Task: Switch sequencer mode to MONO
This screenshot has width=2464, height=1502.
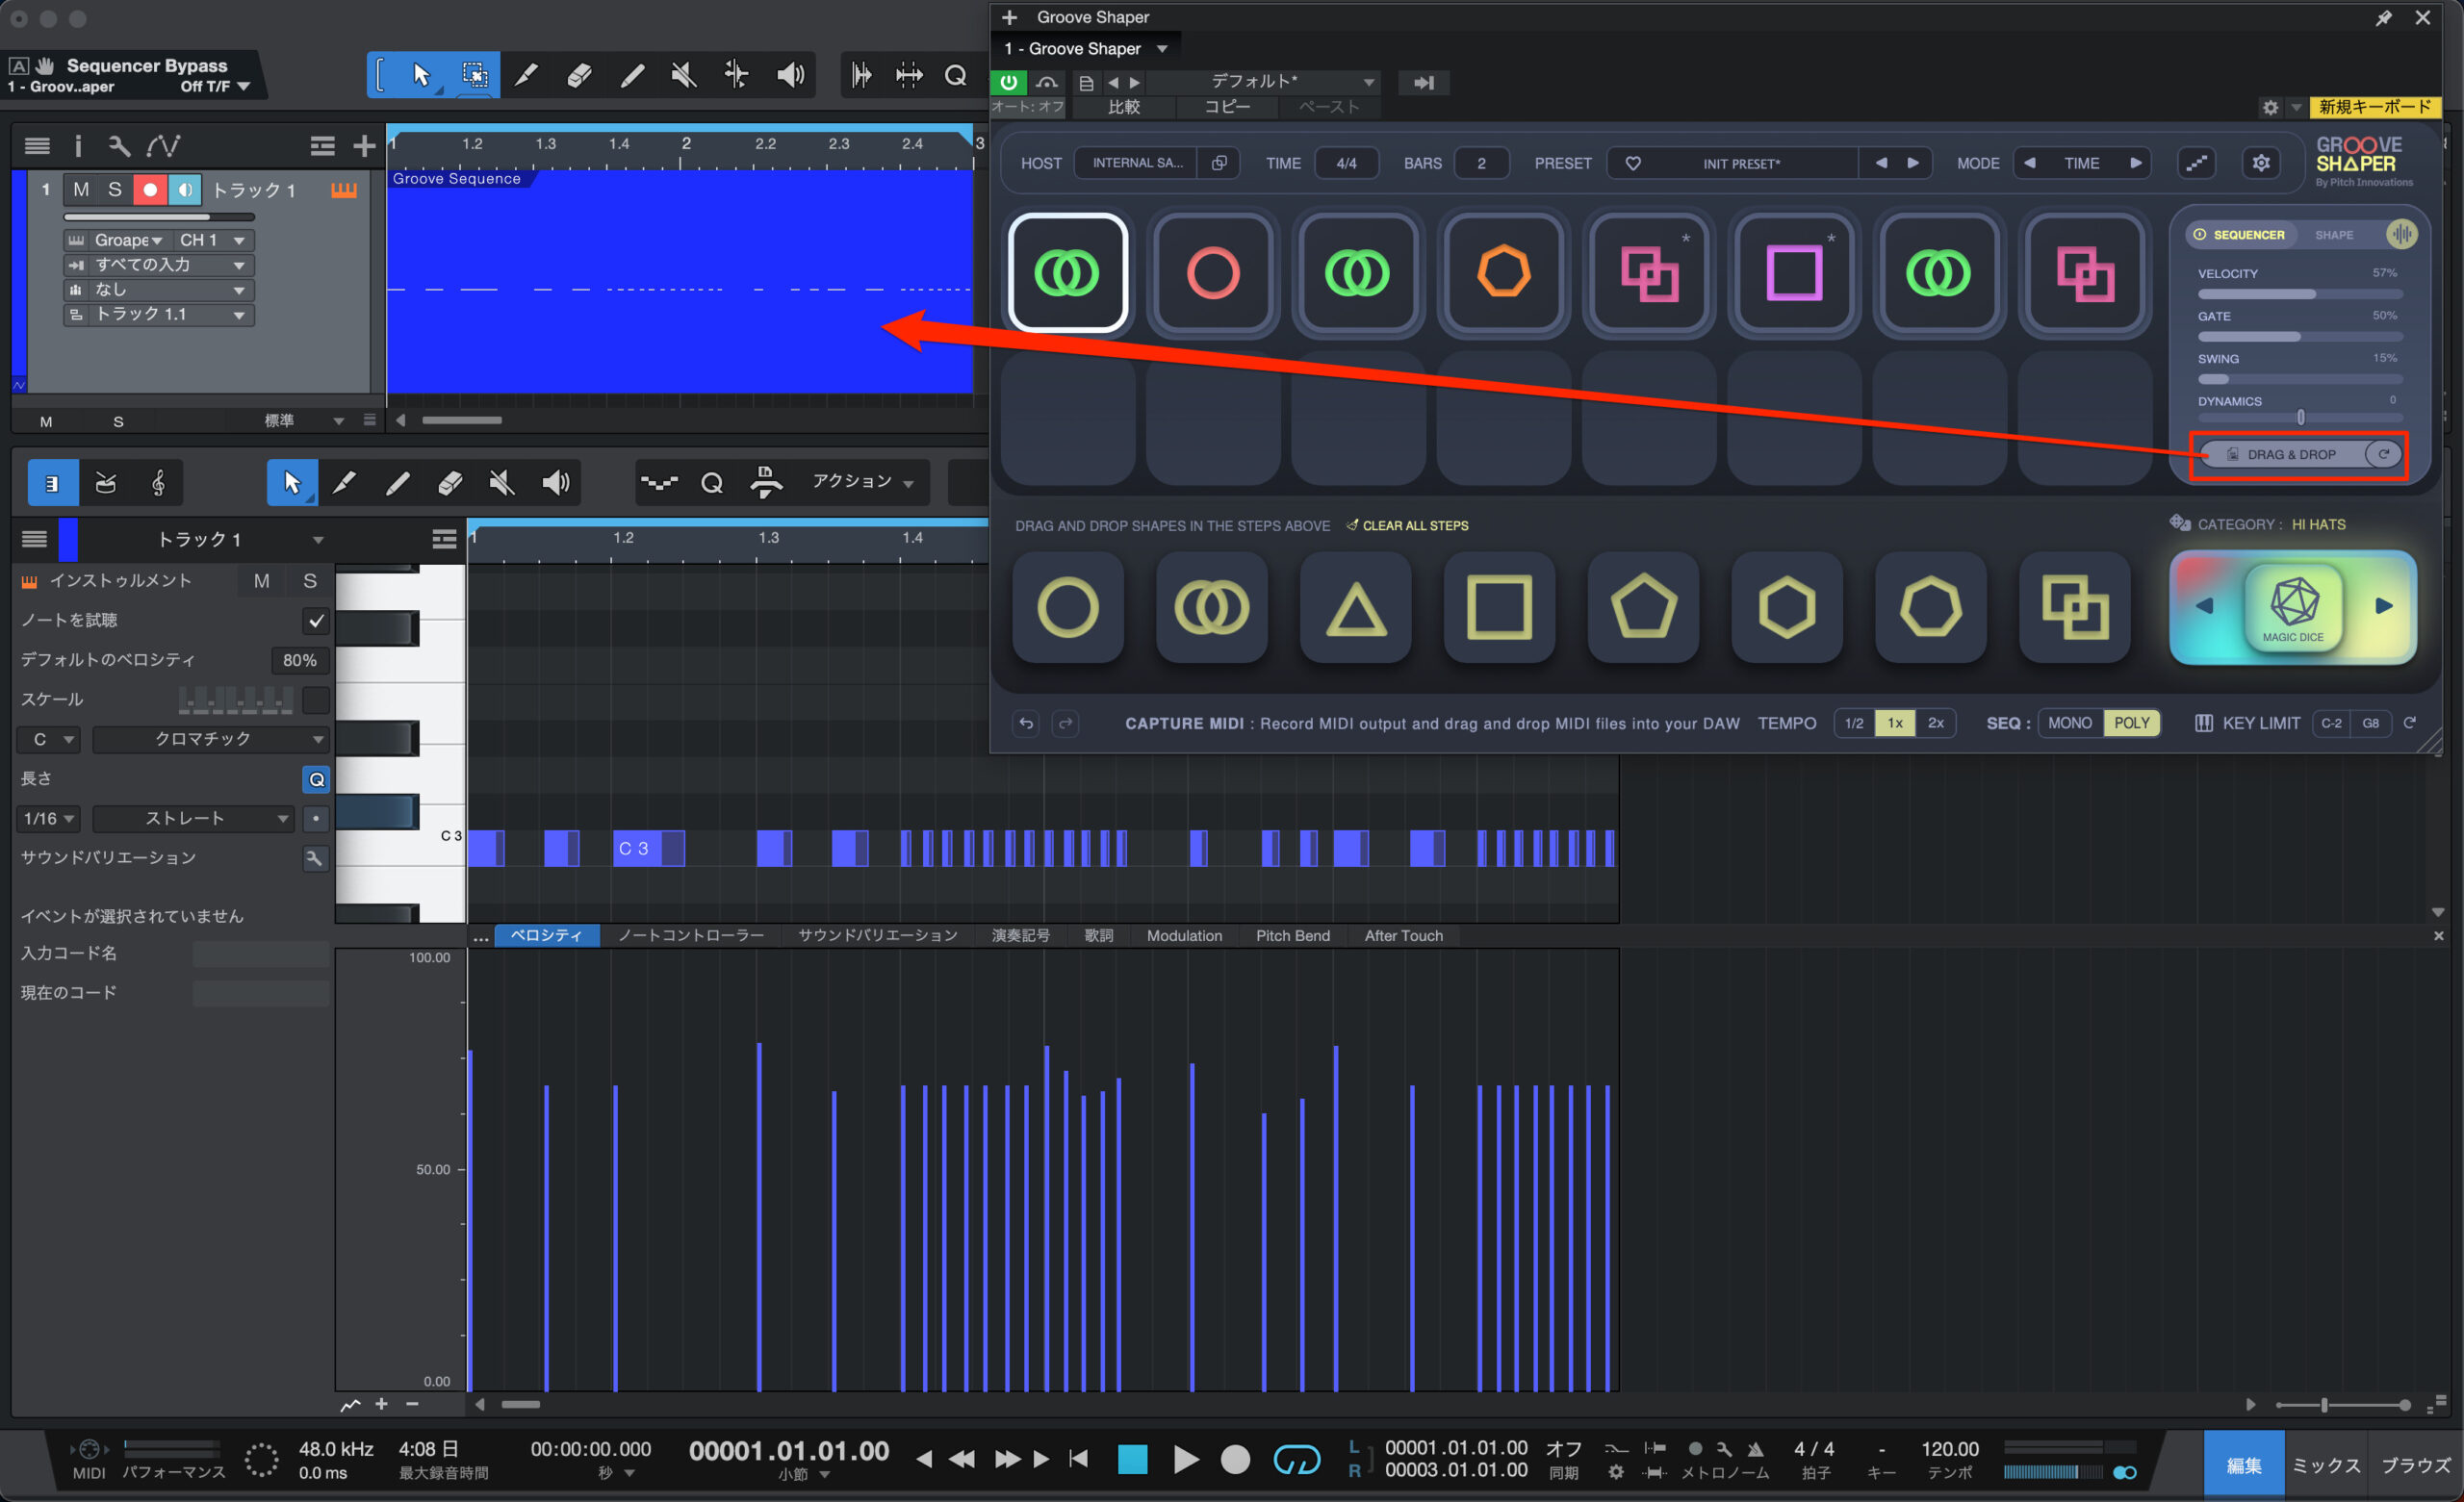Action: point(2069,723)
